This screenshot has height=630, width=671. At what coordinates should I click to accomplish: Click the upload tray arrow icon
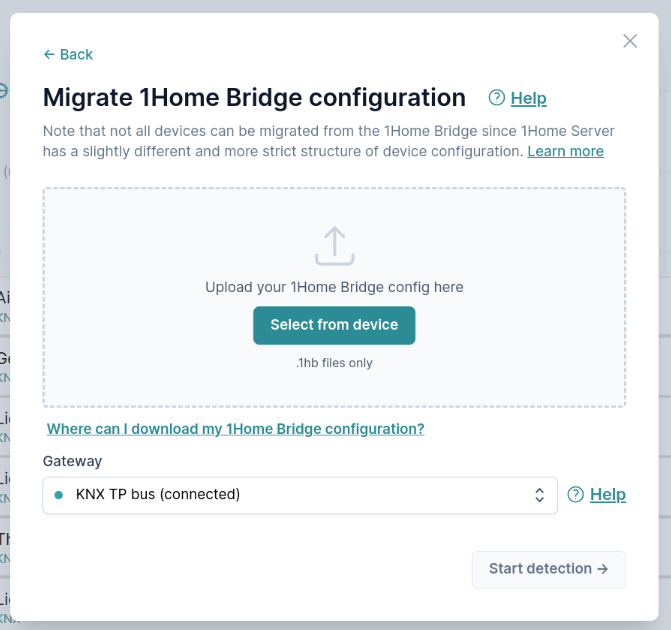click(334, 245)
